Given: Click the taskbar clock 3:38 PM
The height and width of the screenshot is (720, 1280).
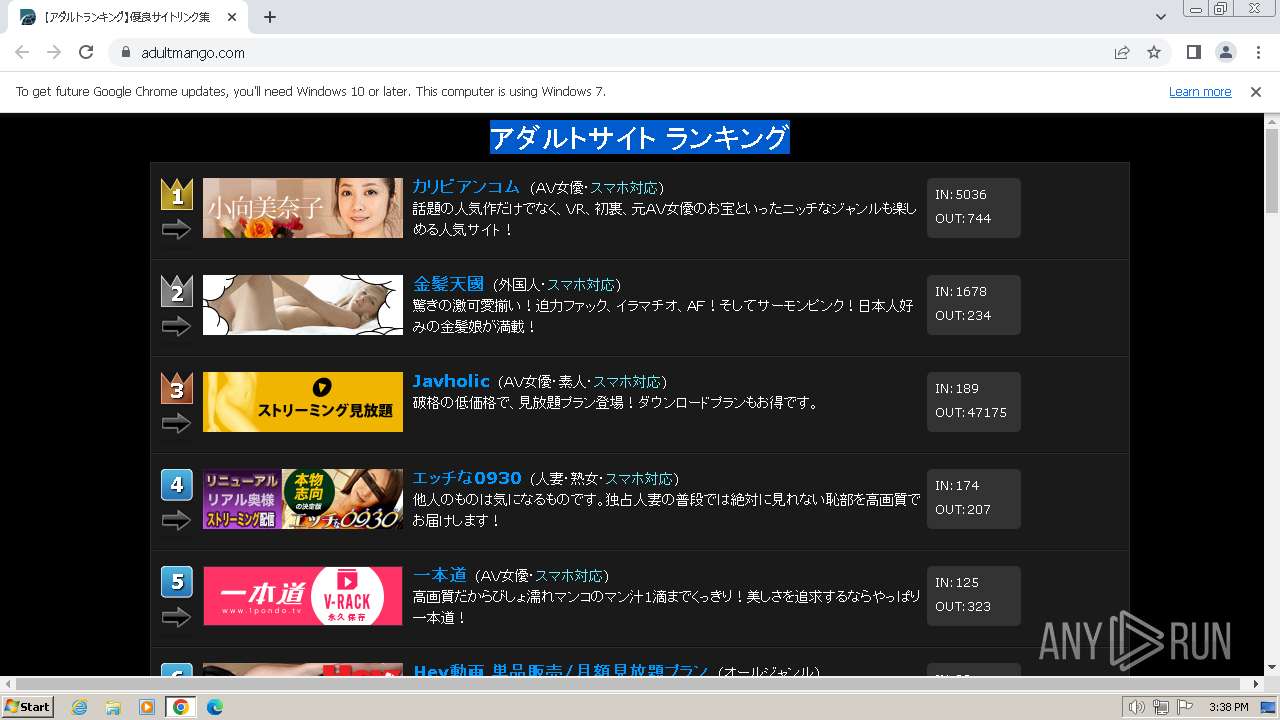Looking at the screenshot, I should [x=1228, y=707].
